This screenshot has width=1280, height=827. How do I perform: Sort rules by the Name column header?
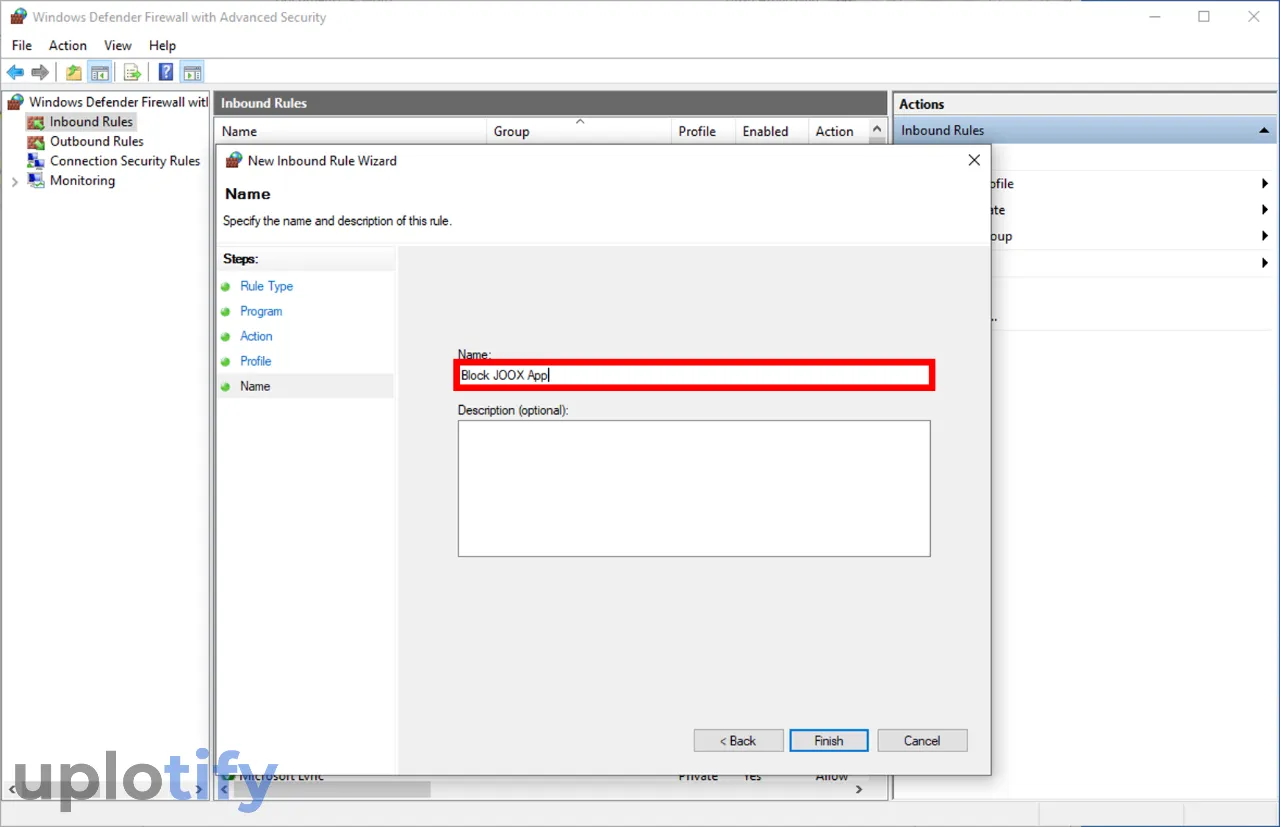tap(350, 131)
